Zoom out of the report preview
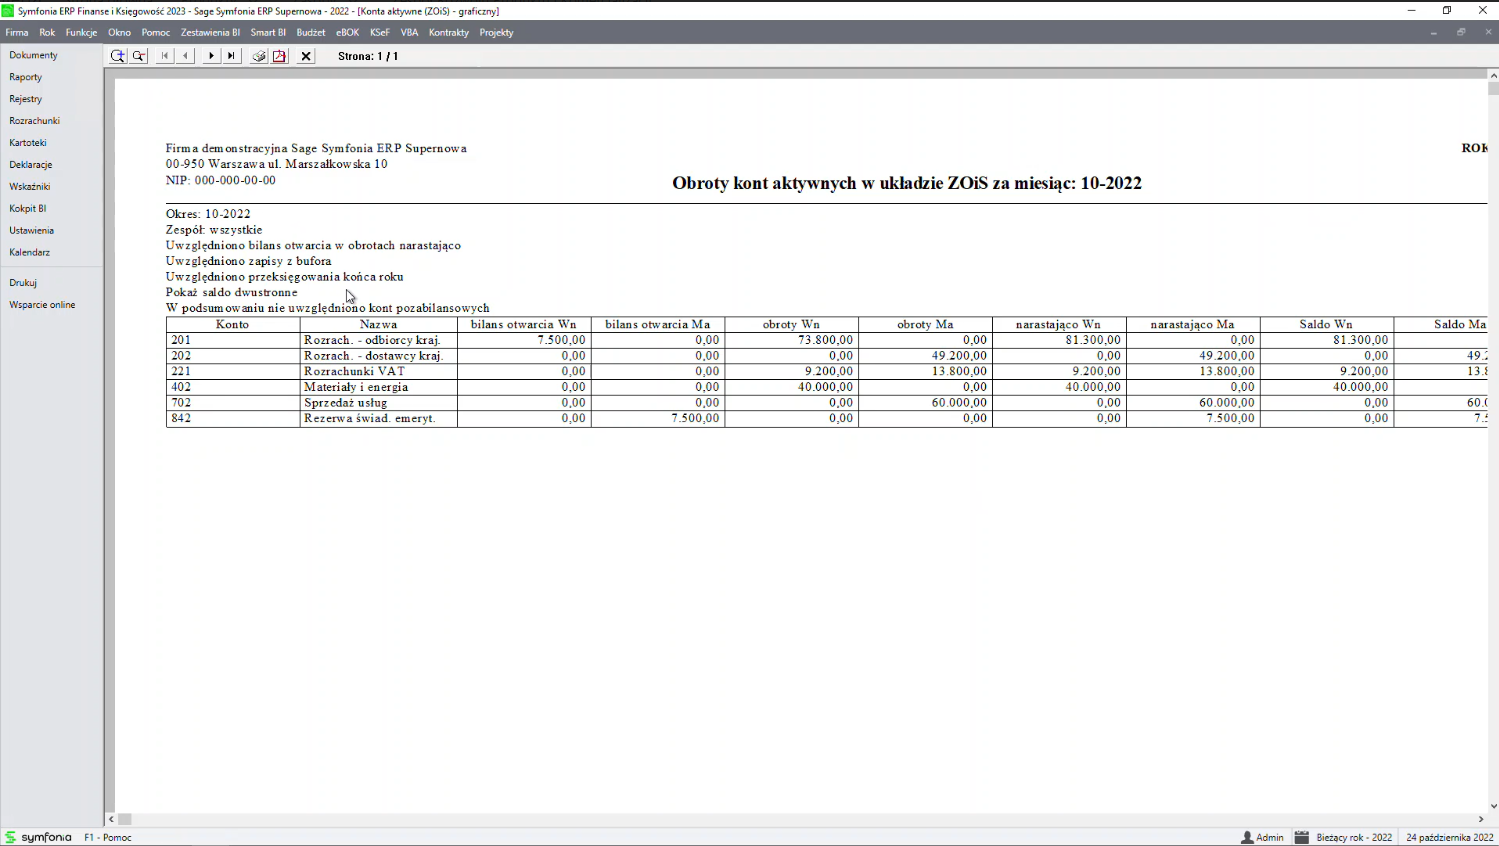Image resolution: width=1499 pixels, height=846 pixels. pos(140,56)
